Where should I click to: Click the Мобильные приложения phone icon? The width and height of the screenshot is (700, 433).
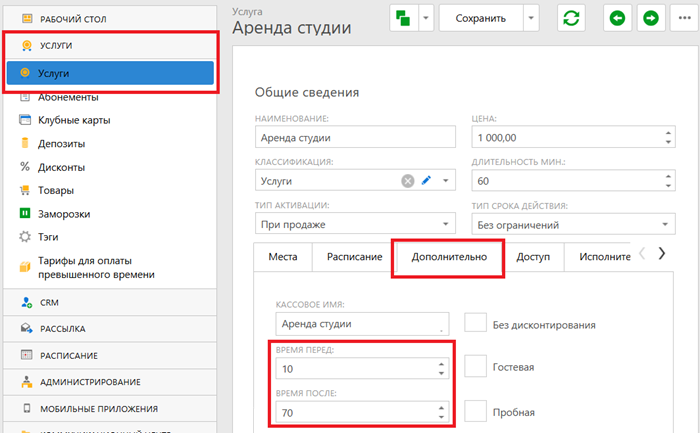27,408
